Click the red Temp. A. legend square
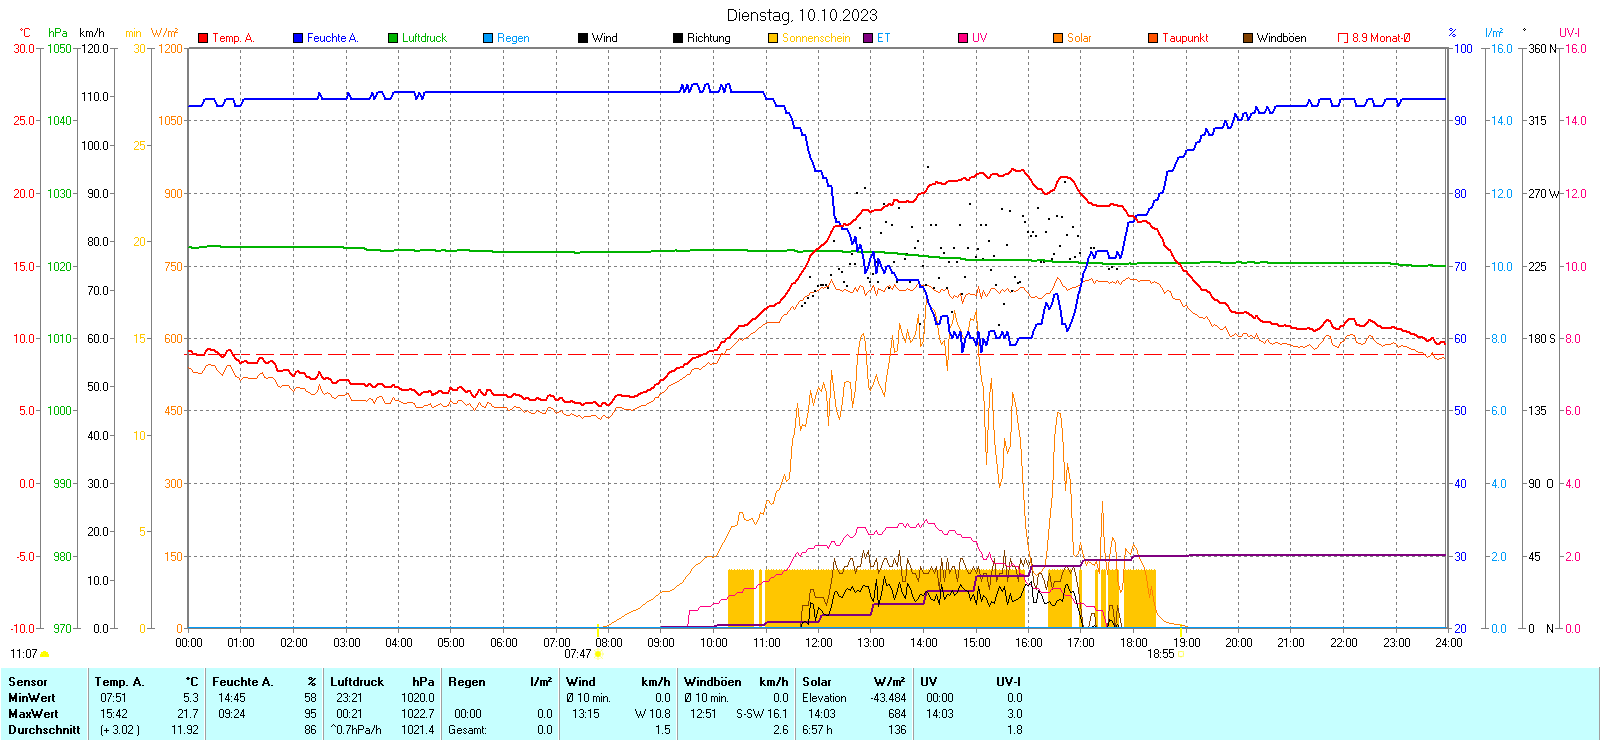Screen dimensions: 1600x740 tap(203, 38)
